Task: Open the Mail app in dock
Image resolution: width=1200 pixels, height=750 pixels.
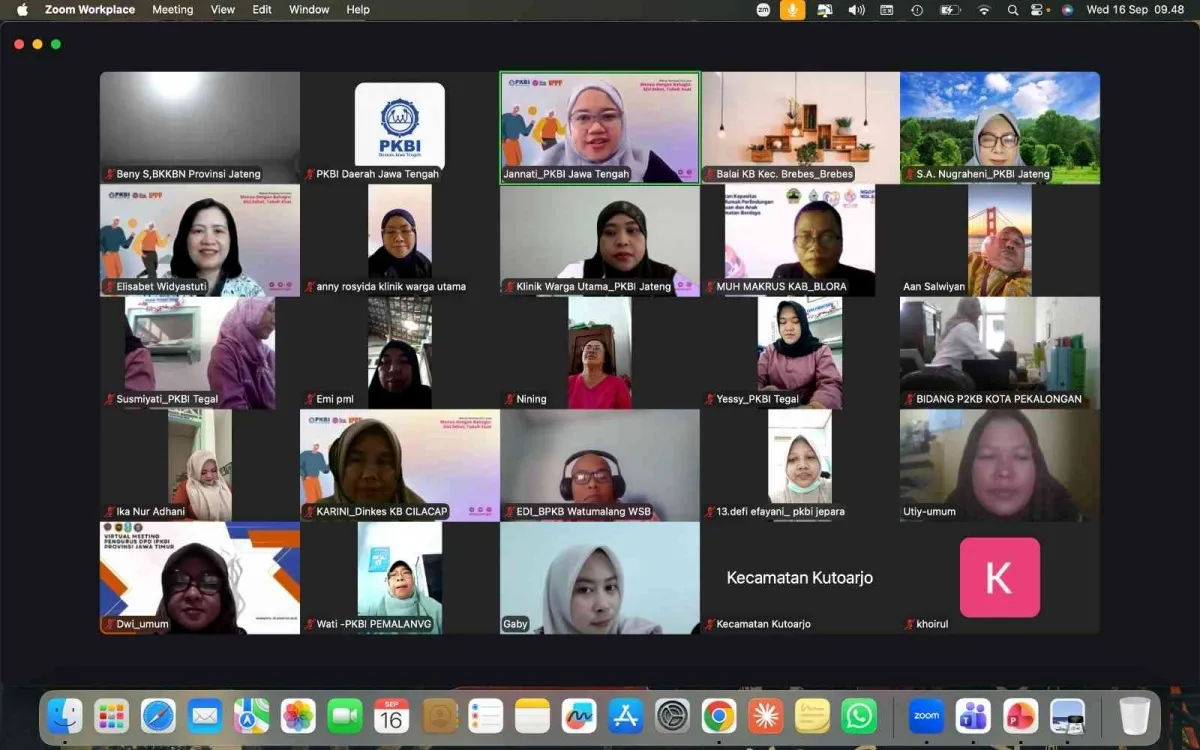Action: pyautogui.click(x=205, y=716)
